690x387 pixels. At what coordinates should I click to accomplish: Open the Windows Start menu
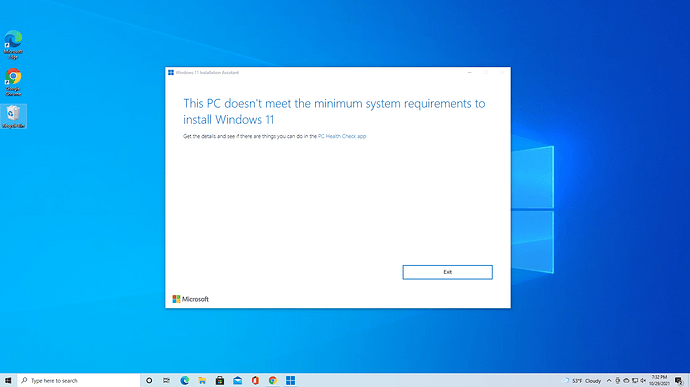pos(8,380)
